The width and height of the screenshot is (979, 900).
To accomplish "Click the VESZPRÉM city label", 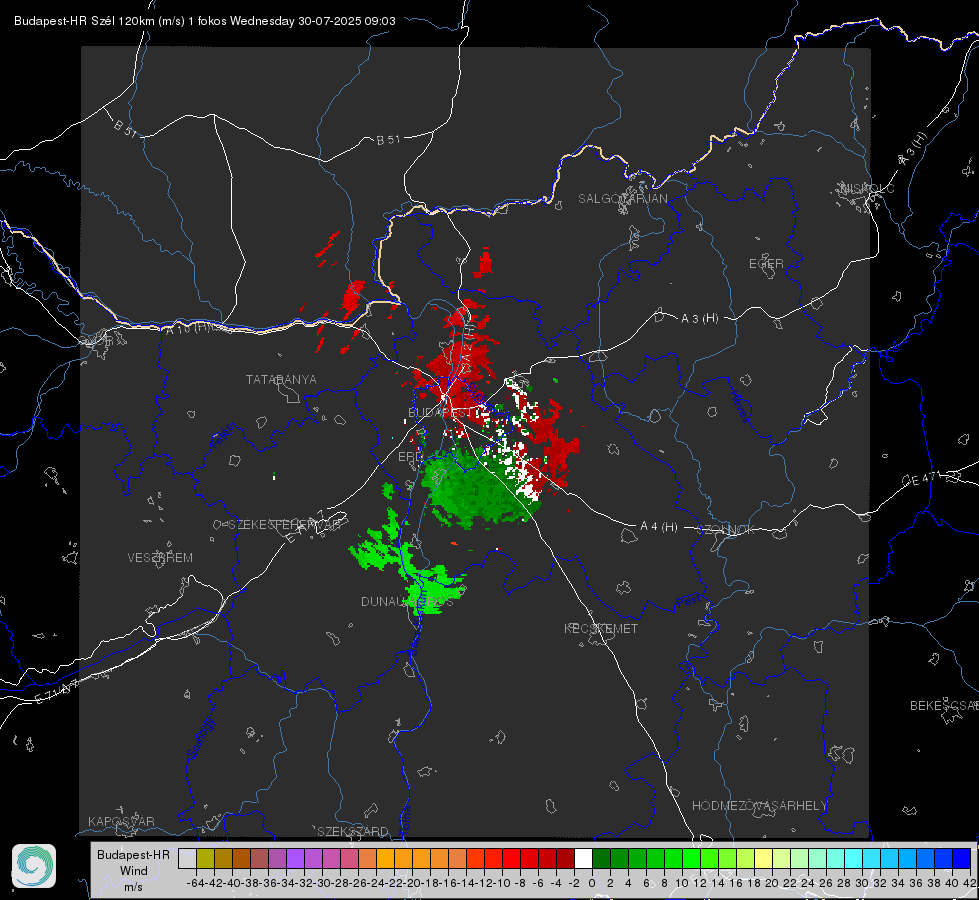I will pyautogui.click(x=160, y=557).
